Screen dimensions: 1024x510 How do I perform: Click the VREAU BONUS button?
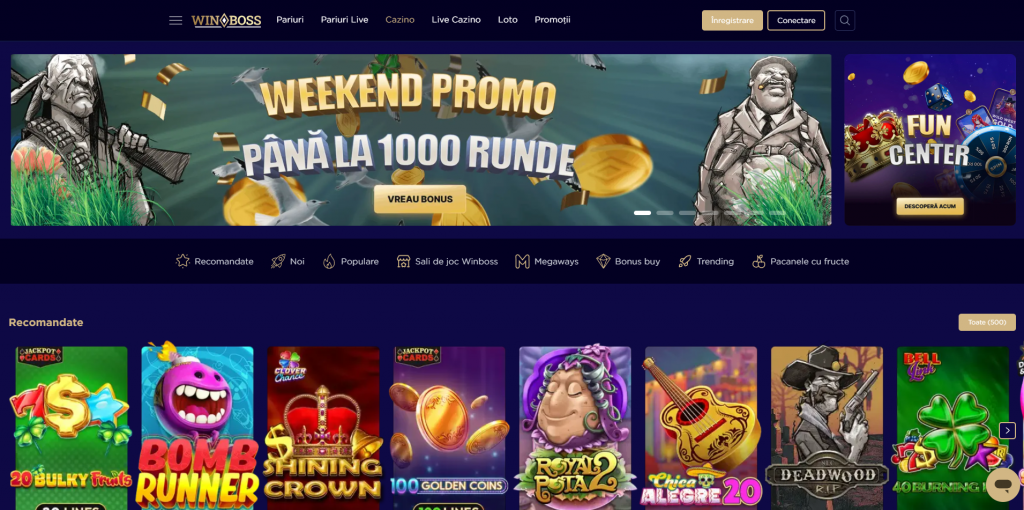pos(420,199)
